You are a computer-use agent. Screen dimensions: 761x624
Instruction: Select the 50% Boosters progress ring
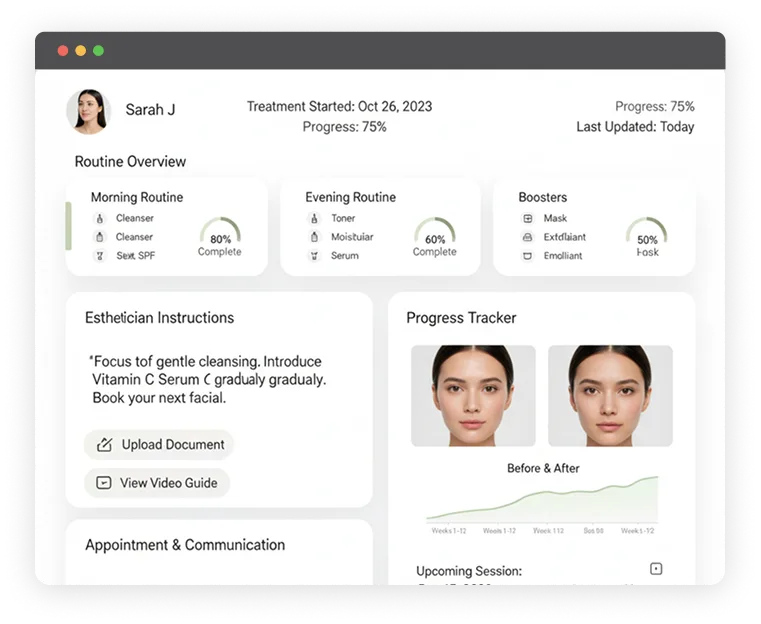coord(647,237)
